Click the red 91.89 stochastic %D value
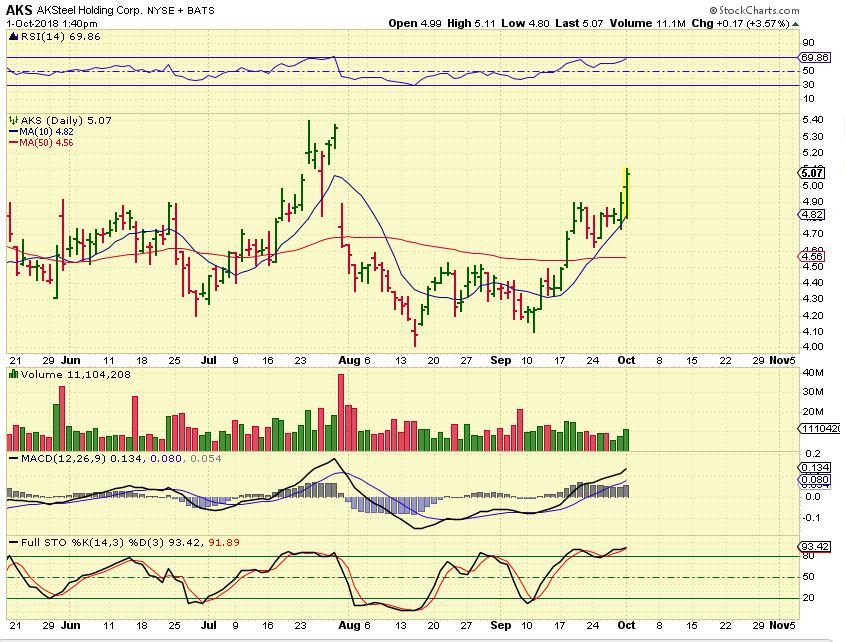This screenshot has height=642, width=845. tap(224, 542)
